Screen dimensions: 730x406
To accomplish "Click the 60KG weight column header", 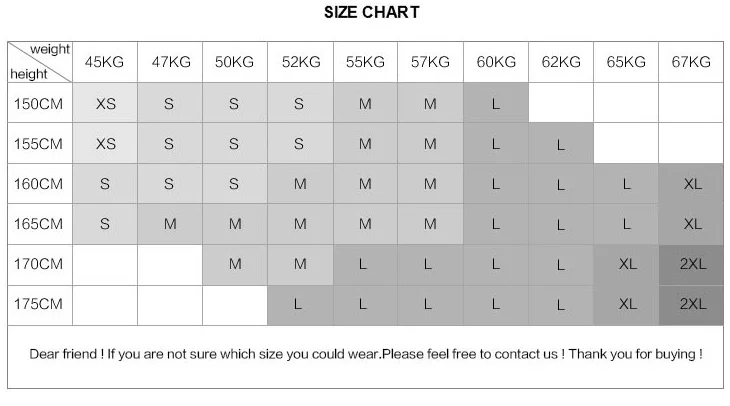I will click(x=496, y=62).
